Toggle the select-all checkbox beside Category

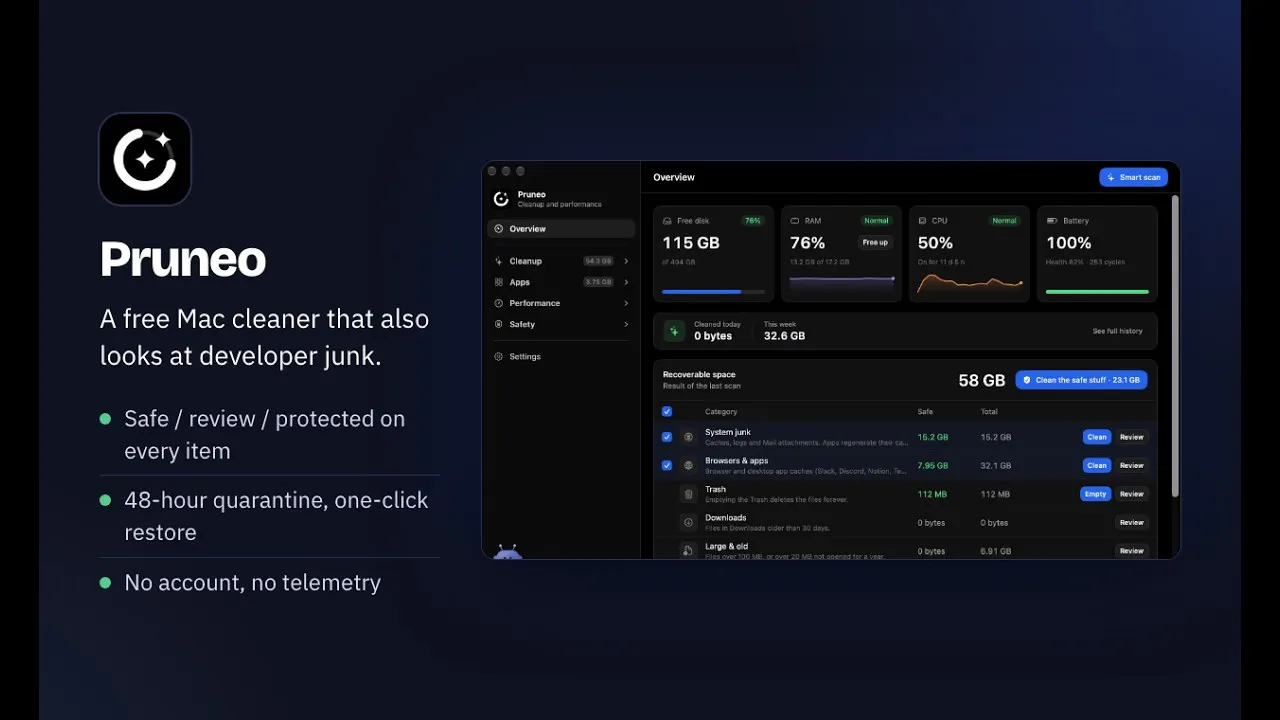pos(667,411)
